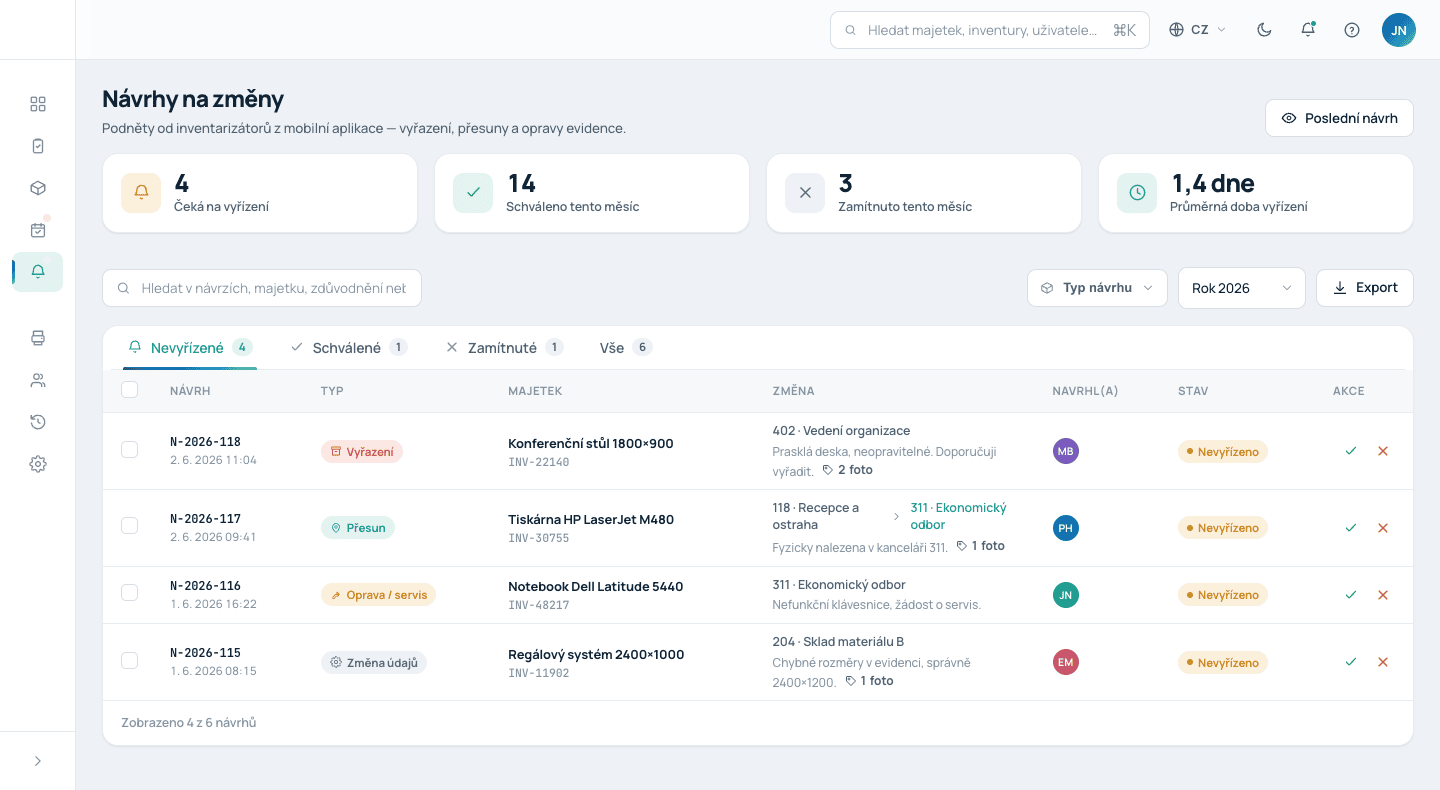
Task: Open the settings gear in sidebar
Action: pyautogui.click(x=38, y=464)
